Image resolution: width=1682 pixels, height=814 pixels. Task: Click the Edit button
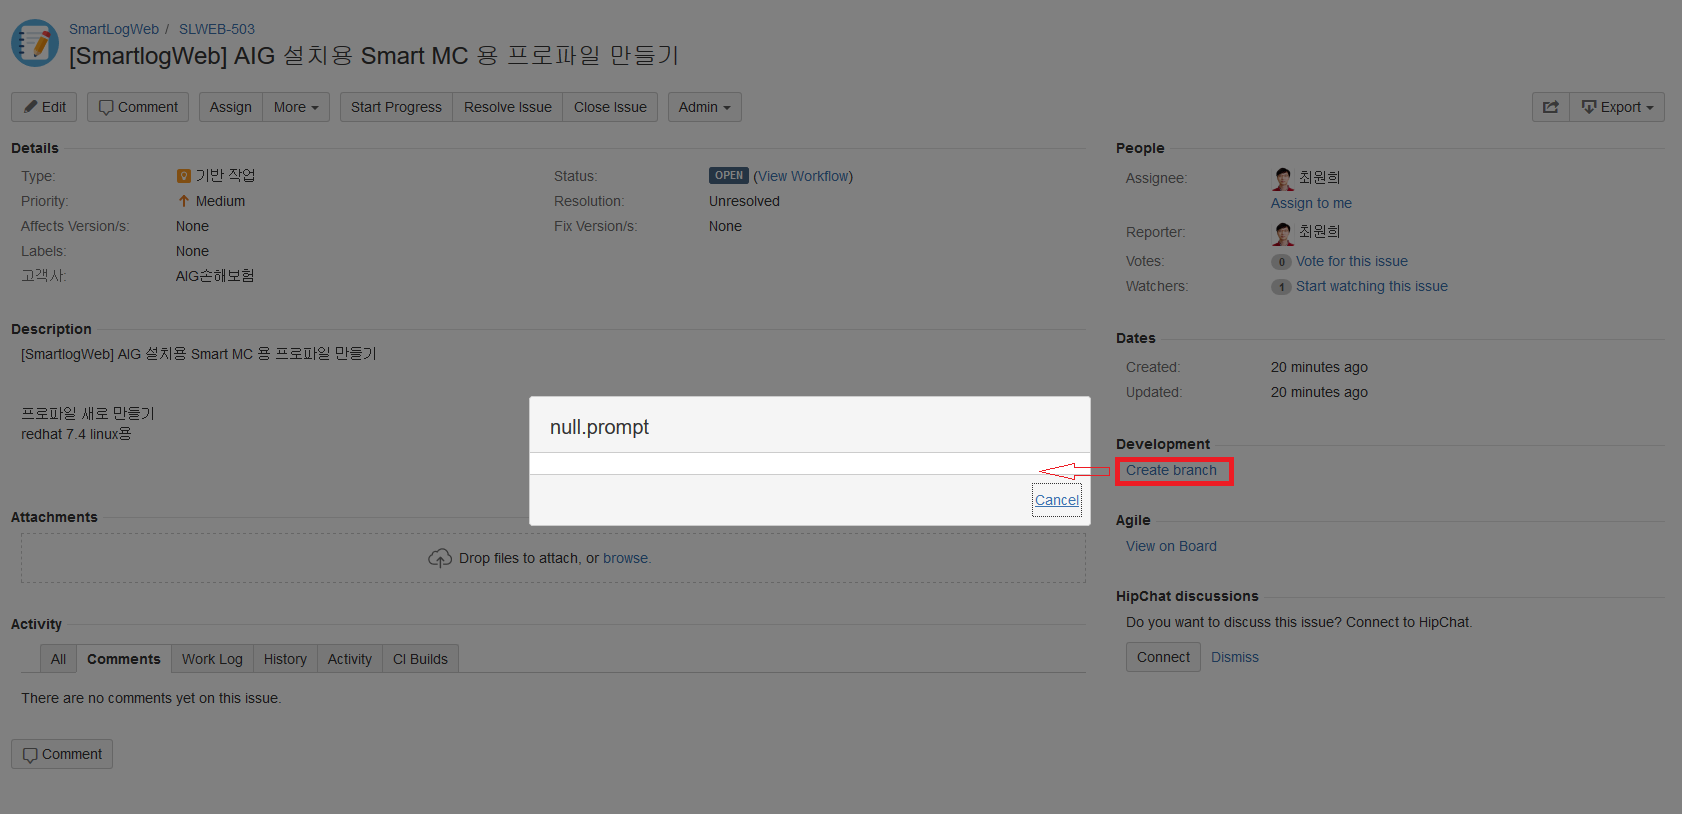click(x=44, y=107)
